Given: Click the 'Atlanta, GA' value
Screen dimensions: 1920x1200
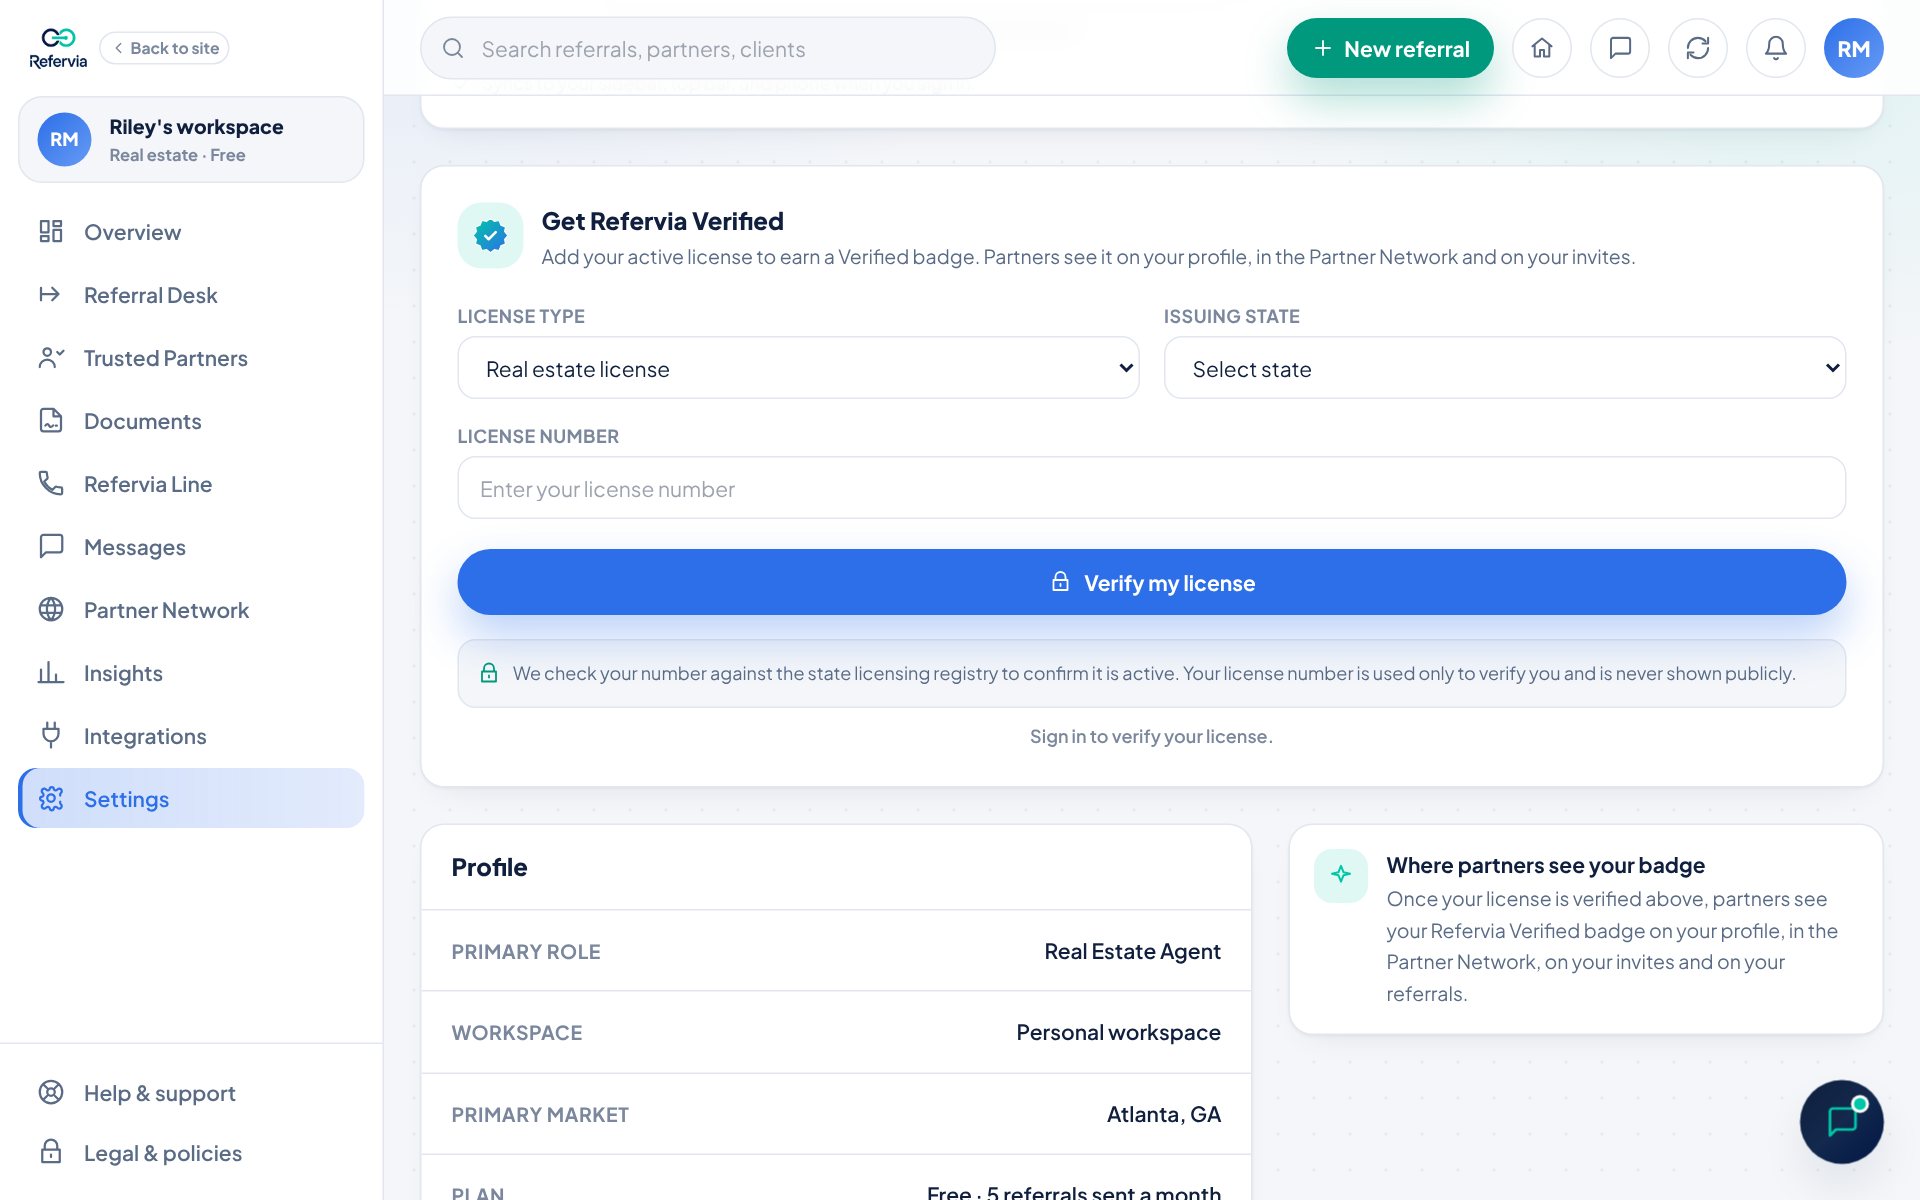Looking at the screenshot, I should tap(1163, 1114).
